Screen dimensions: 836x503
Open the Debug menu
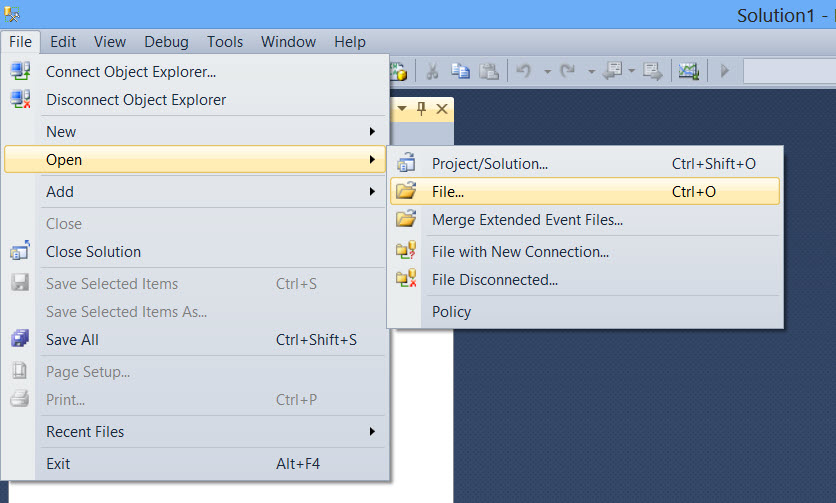[x=166, y=41]
